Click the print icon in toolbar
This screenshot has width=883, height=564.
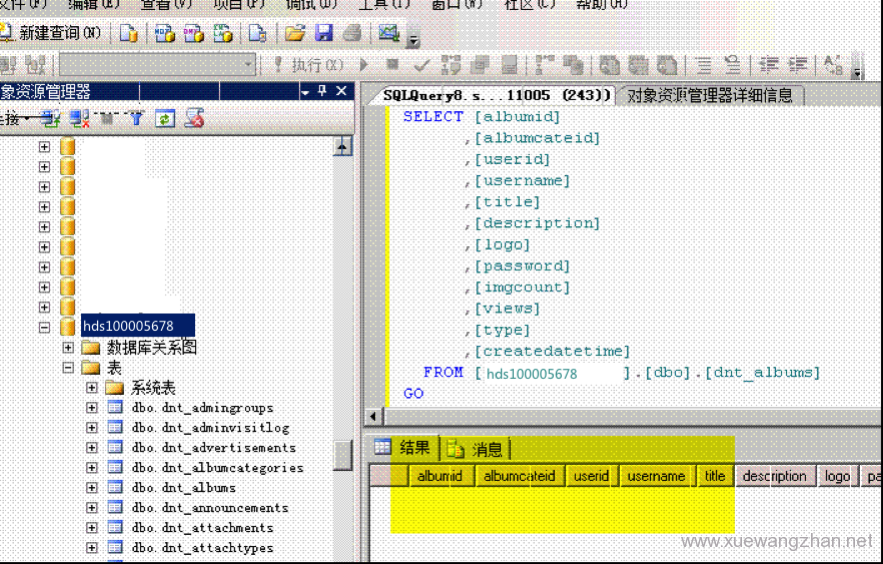351,34
